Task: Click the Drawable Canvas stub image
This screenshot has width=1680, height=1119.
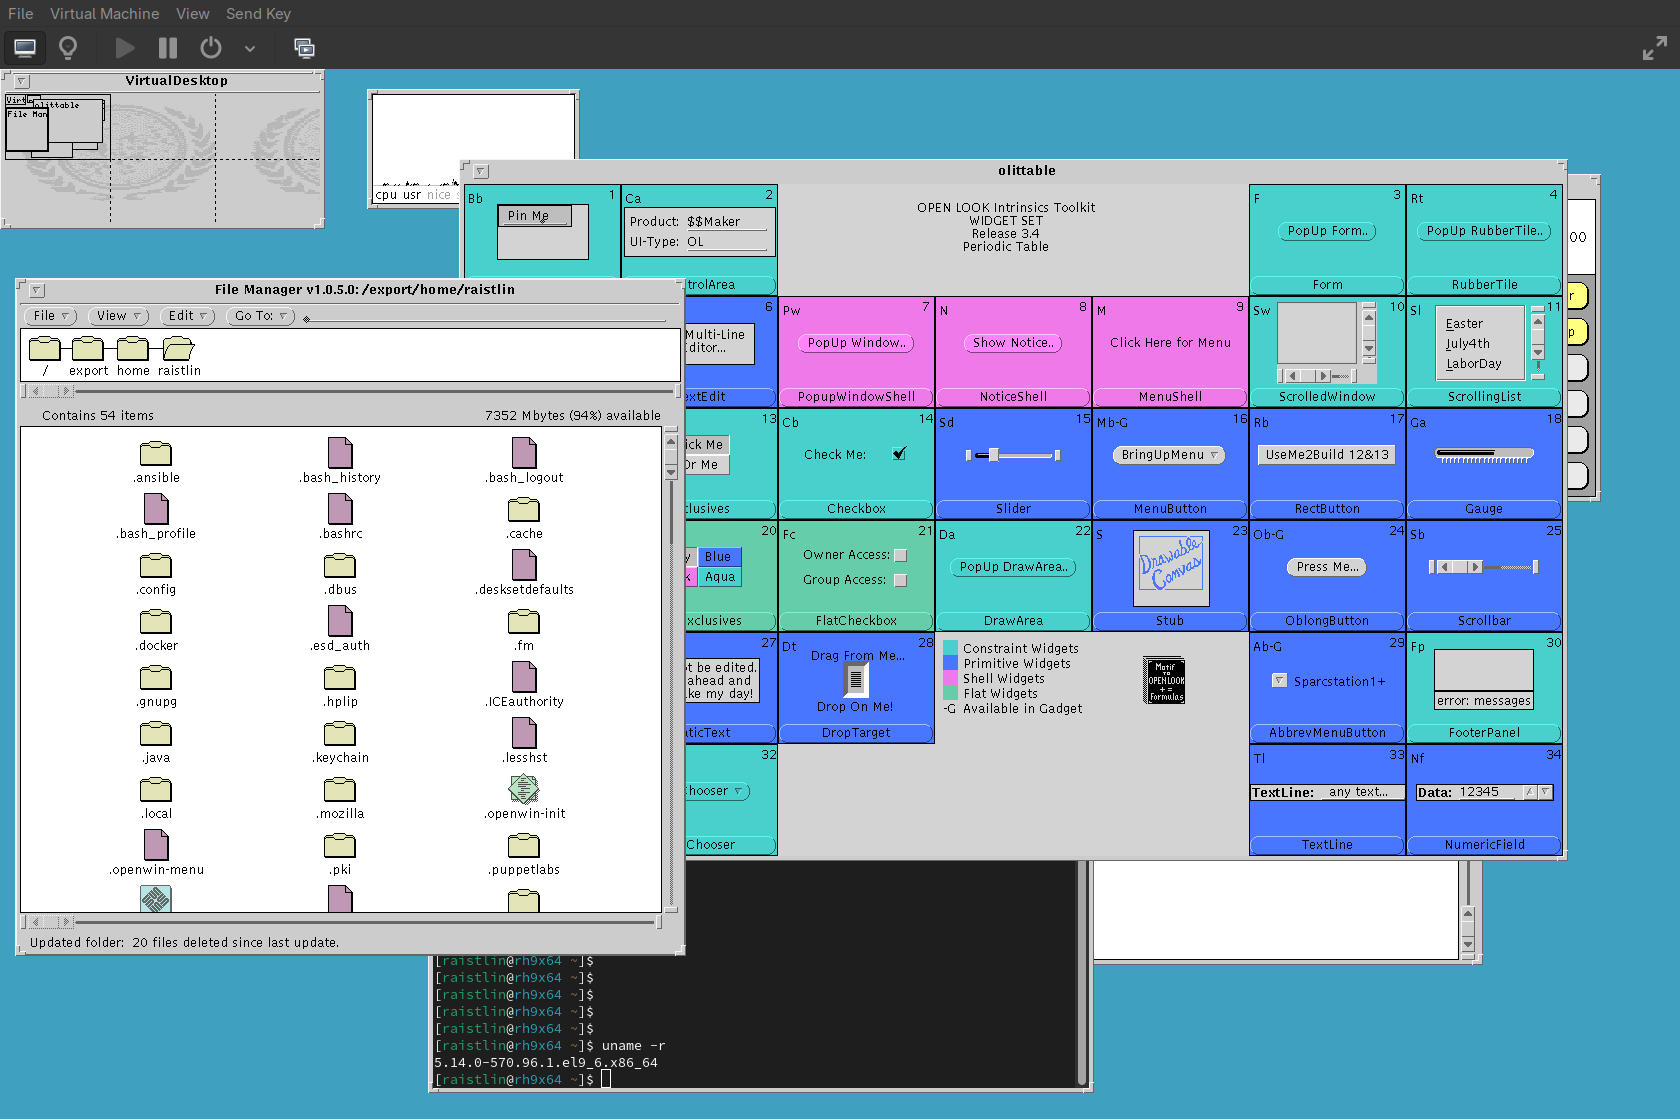Action: (1170, 568)
